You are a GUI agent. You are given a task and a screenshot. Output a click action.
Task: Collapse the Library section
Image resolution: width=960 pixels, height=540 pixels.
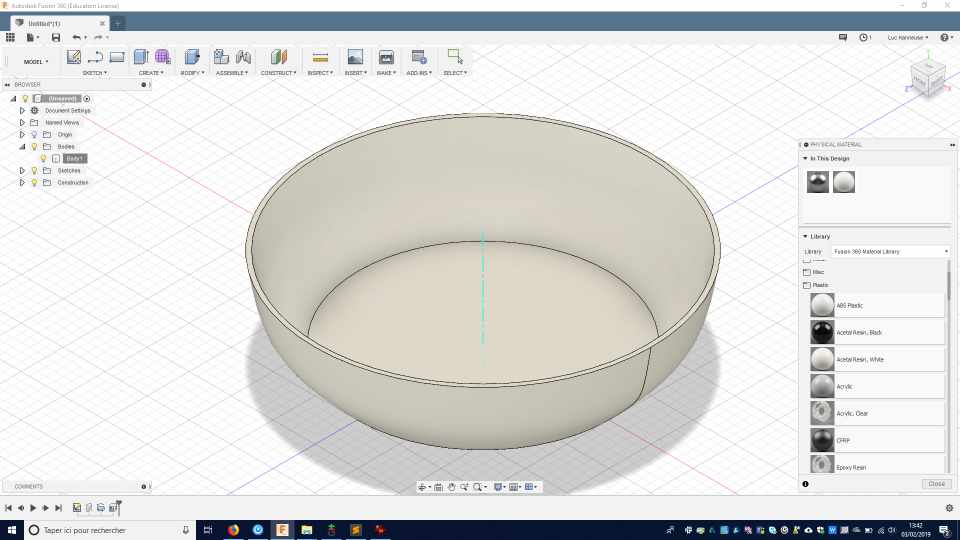tap(805, 236)
